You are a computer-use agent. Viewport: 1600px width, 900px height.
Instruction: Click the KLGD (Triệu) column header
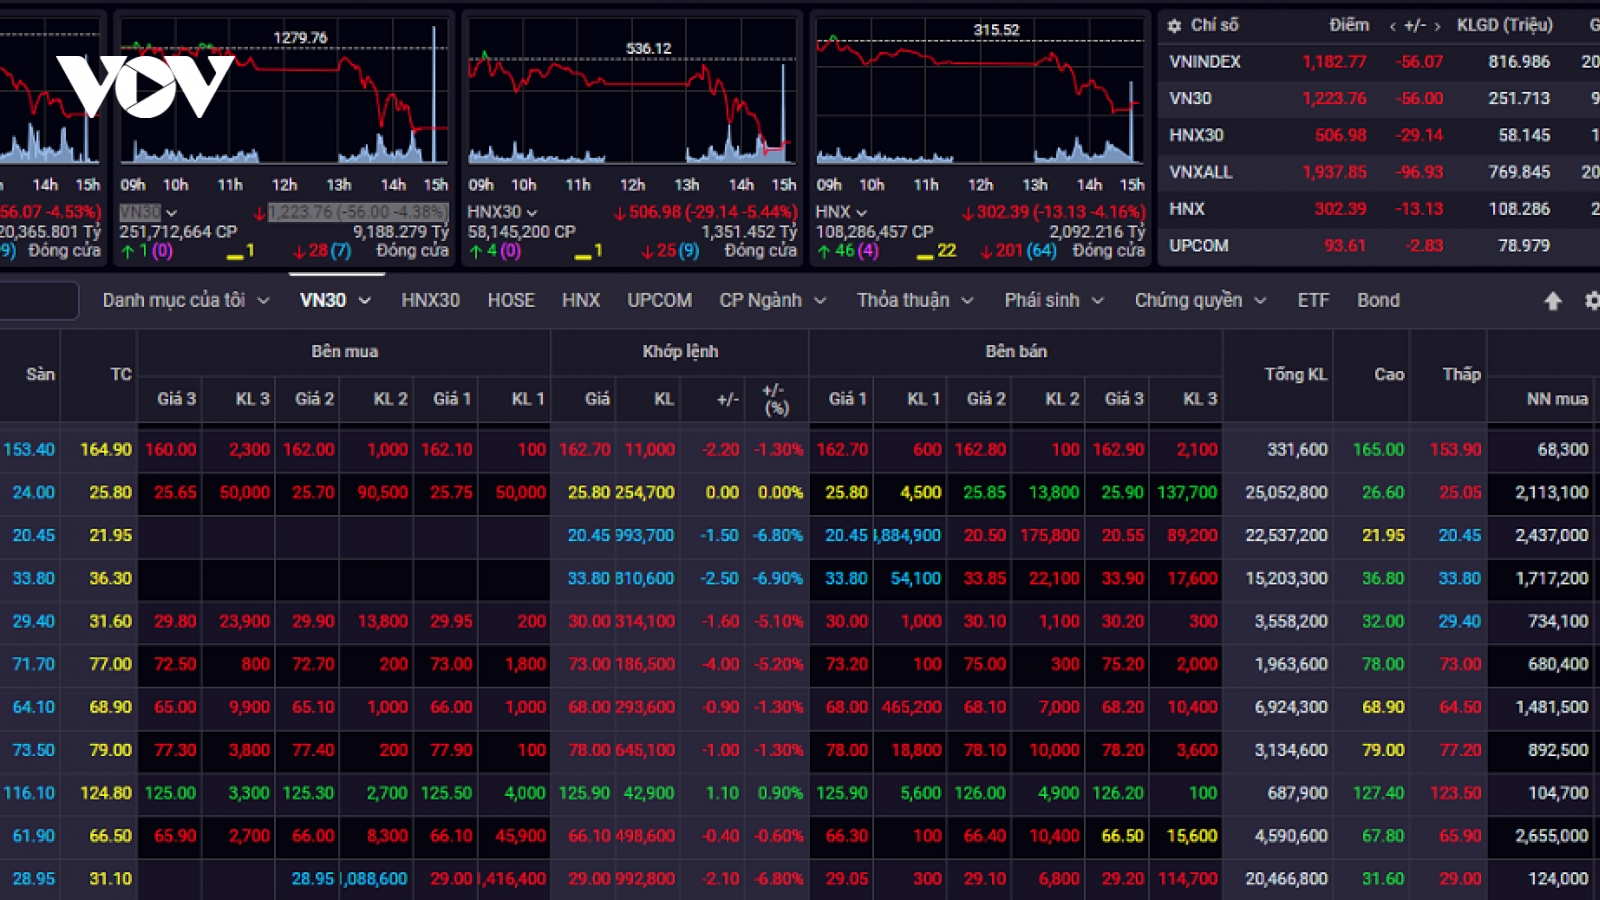1504,25
